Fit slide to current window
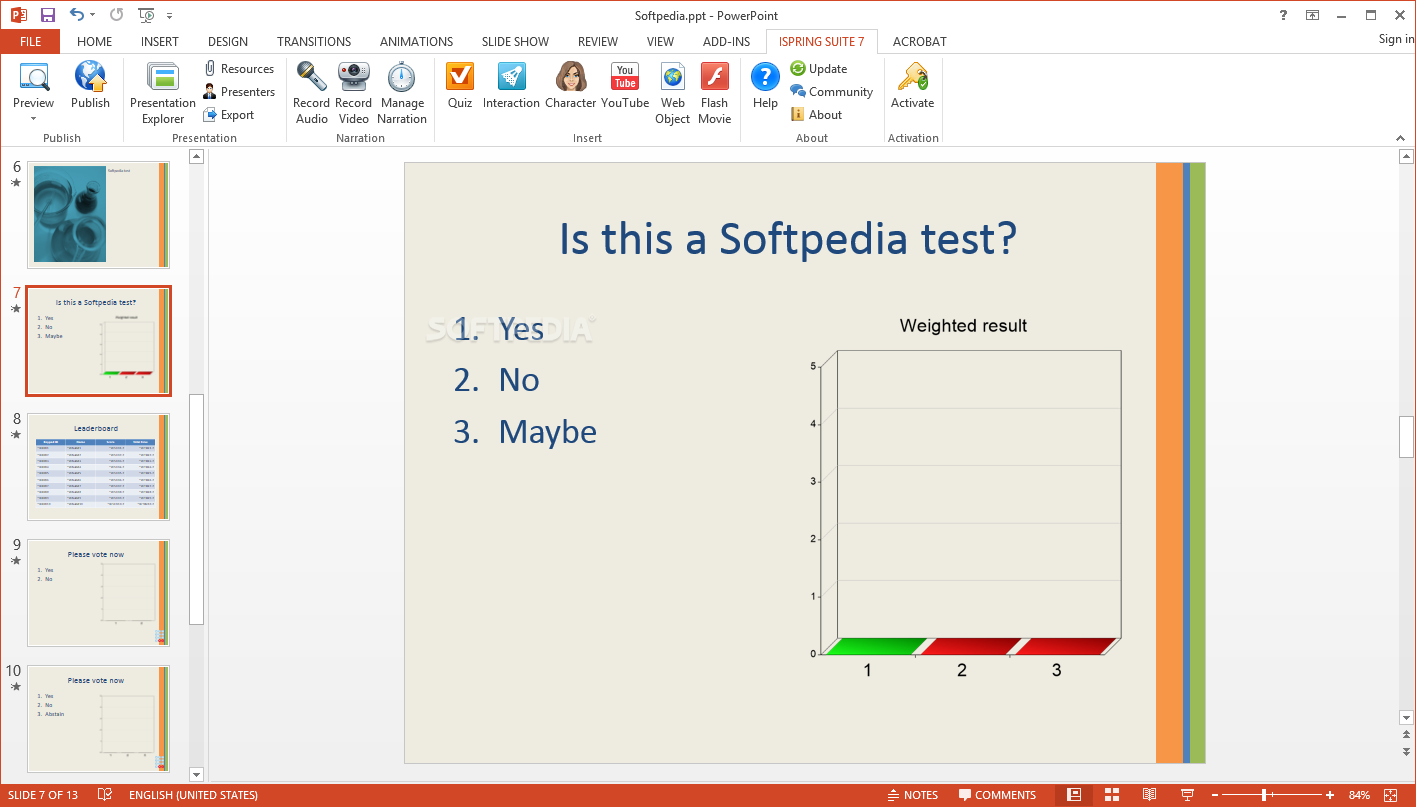Screen dimensions: 1416x807 pyautogui.click(x=1392, y=795)
